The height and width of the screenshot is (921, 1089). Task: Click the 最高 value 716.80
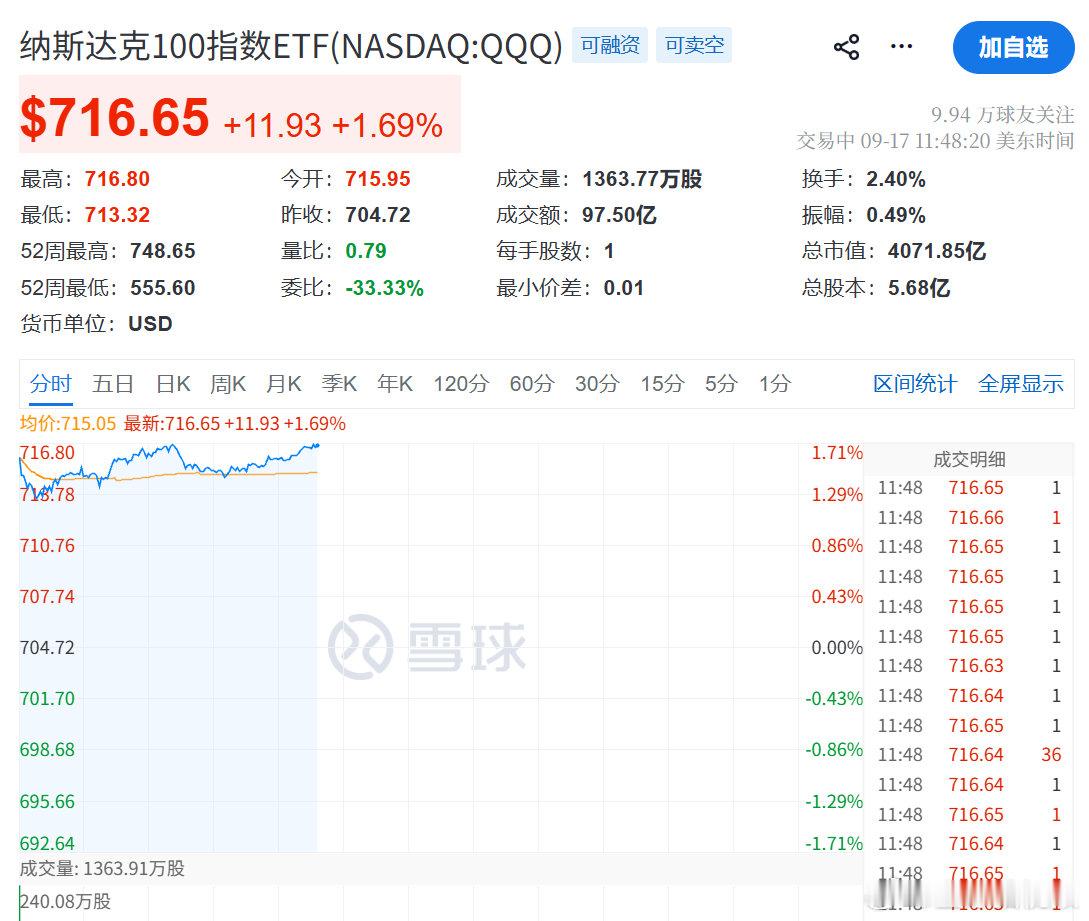coord(117,179)
